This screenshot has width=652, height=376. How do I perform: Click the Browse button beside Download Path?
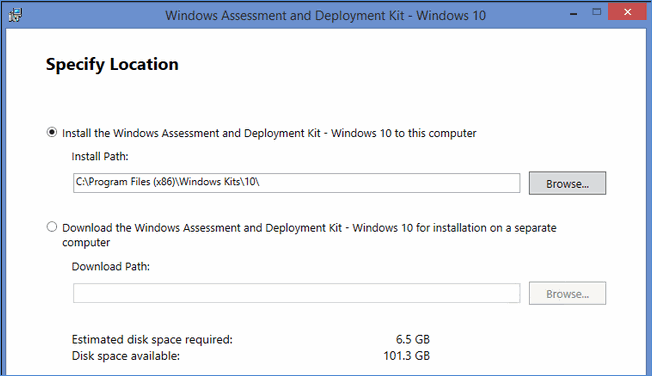coord(567,293)
